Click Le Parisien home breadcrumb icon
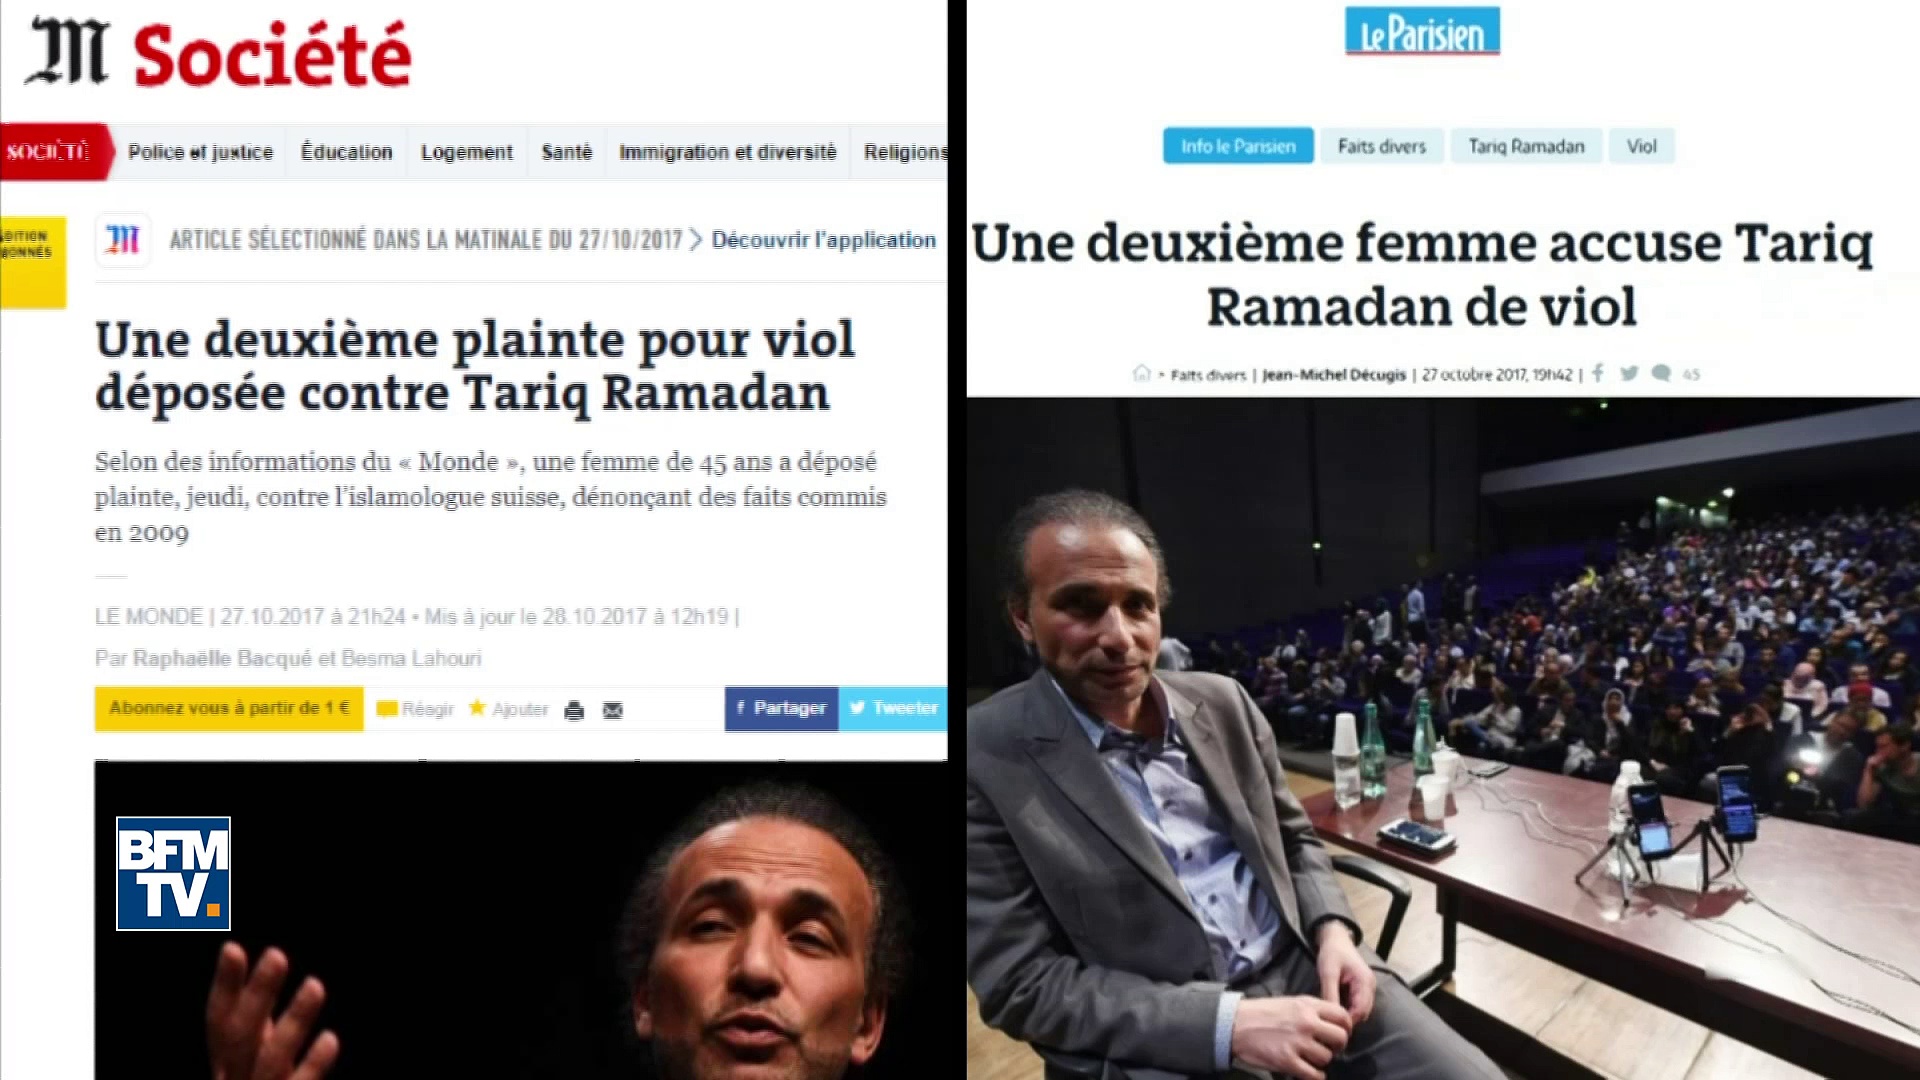Viewport: 1920px width, 1080px height. 1142,373
